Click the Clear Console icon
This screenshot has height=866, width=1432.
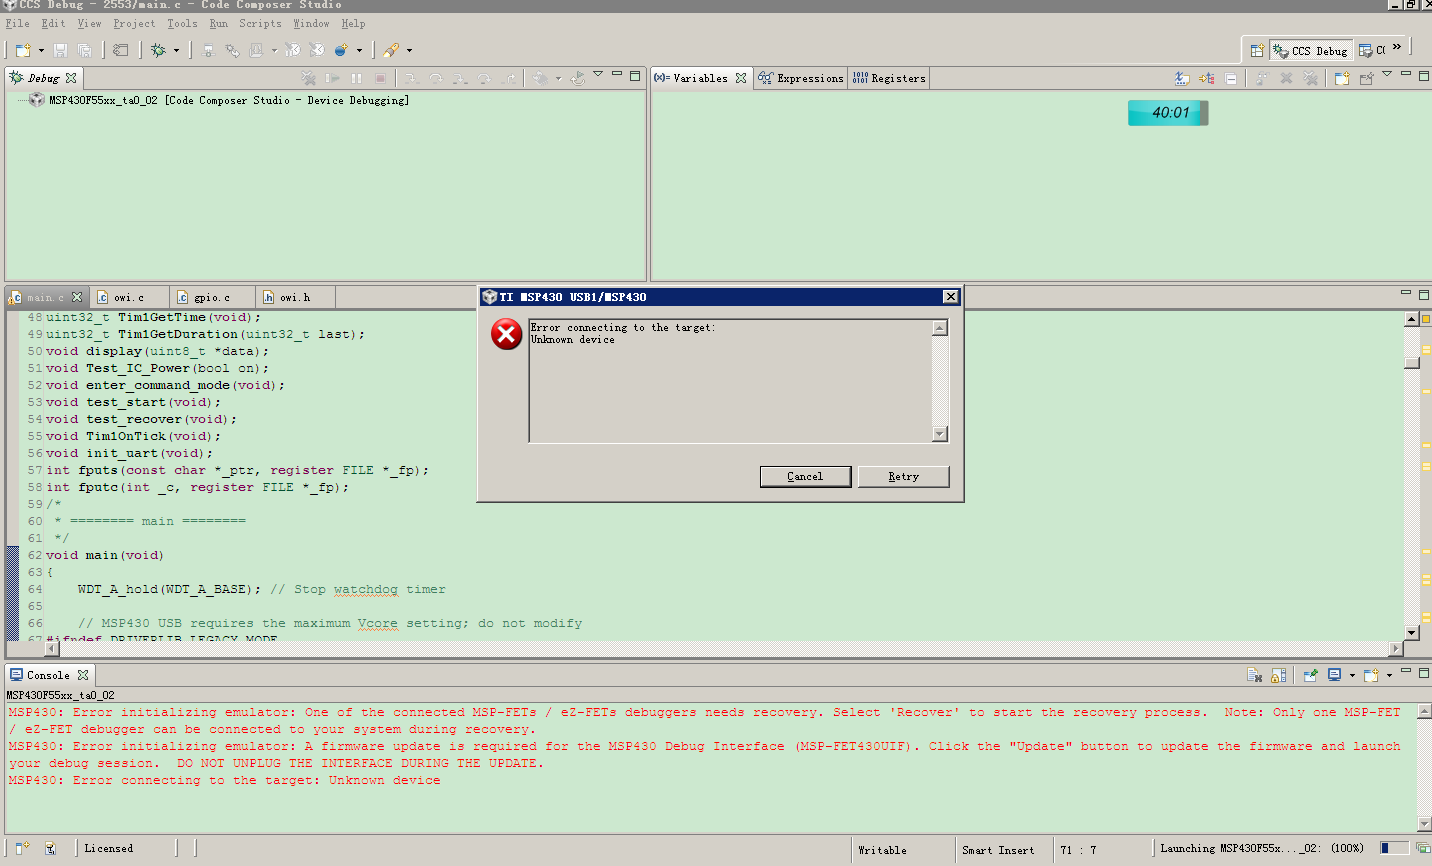pyautogui.click(x=1254, y=675)
